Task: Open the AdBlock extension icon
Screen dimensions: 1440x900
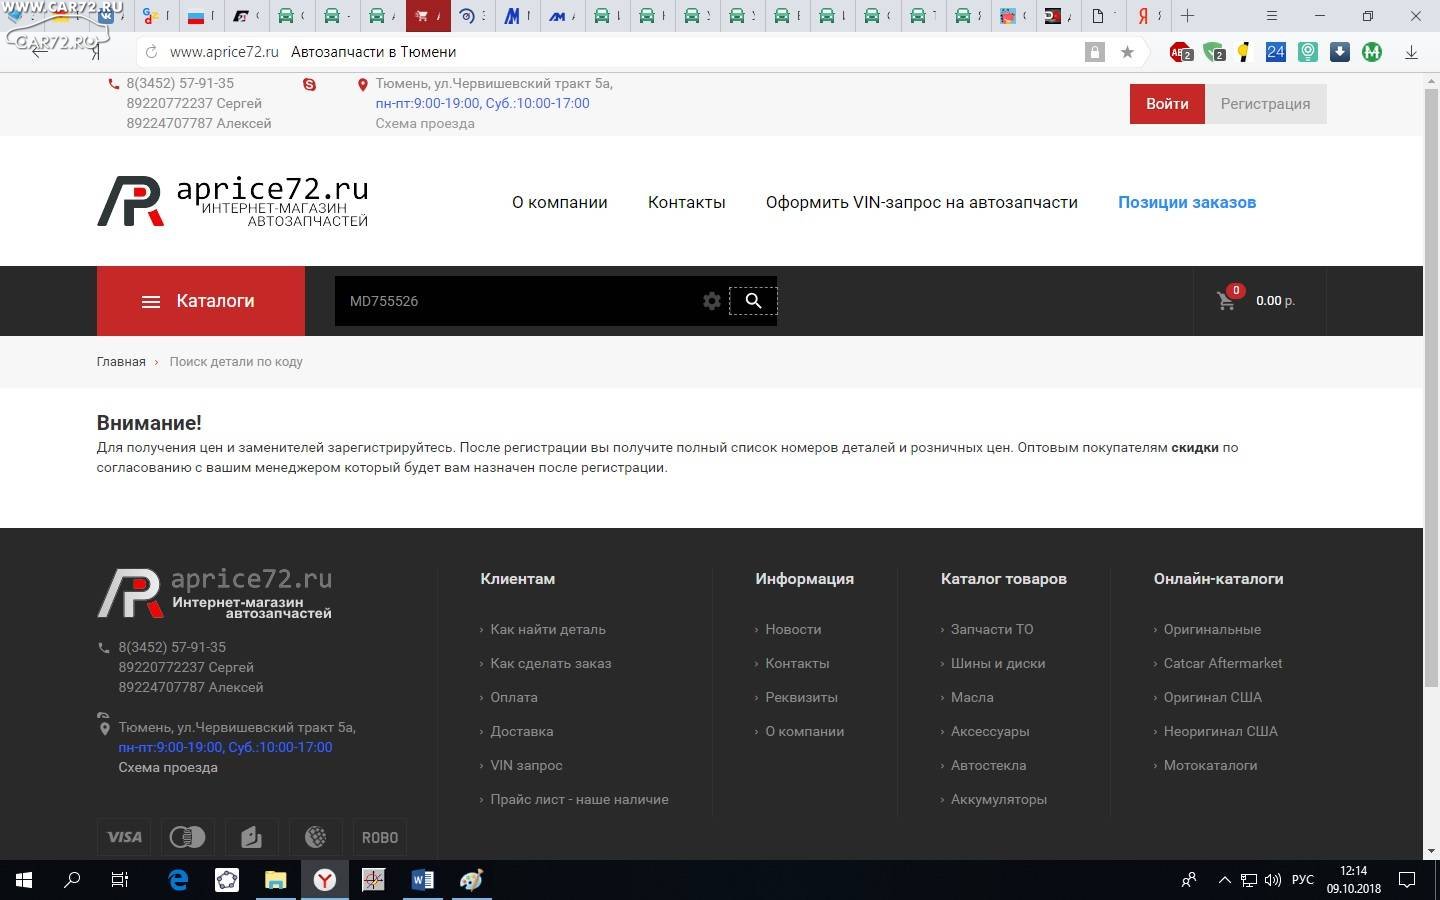Action: [1181, 52]
